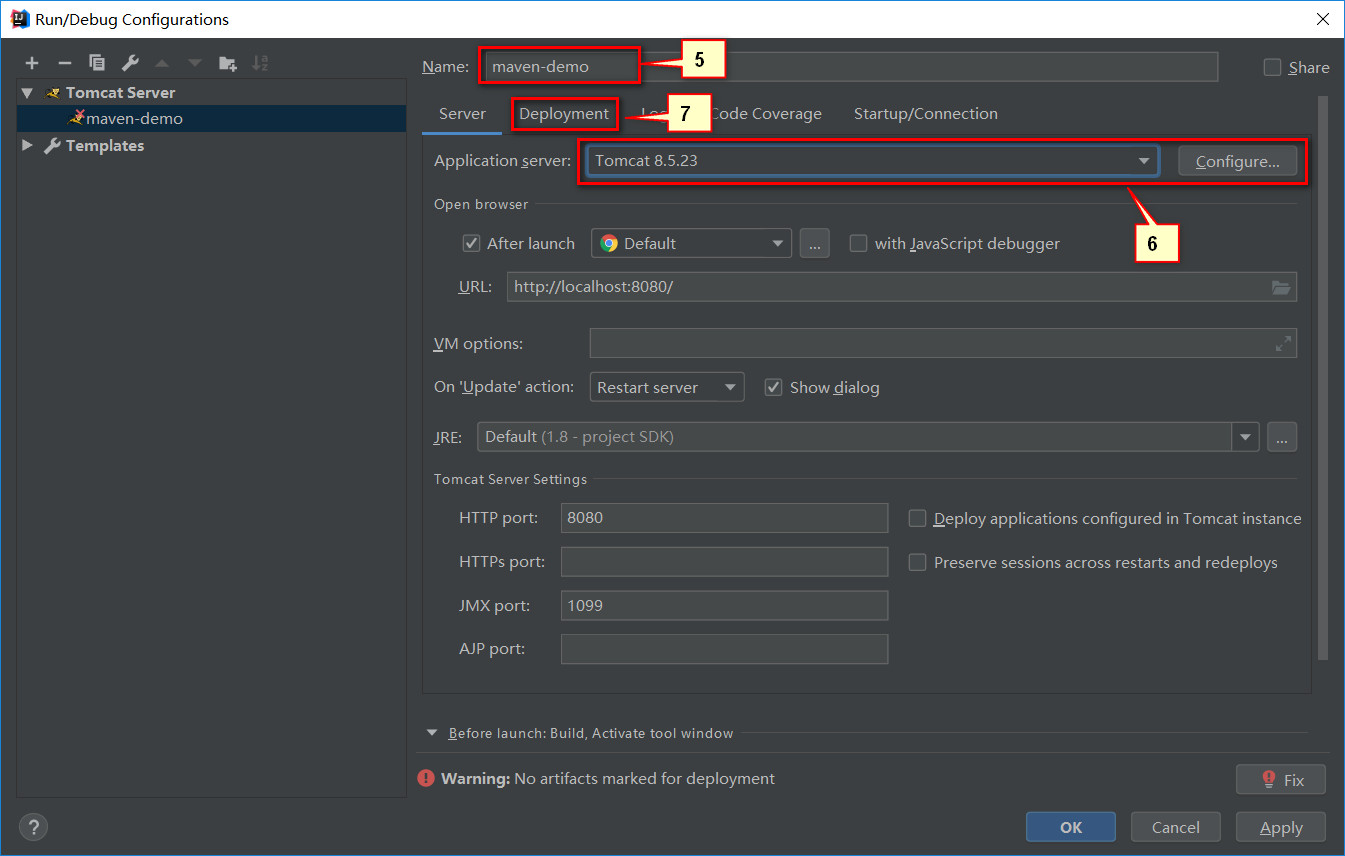Viewport: 1345px width, 856px height.
Task: Switch to the Code Coverage tab
Action: pyautogui.click(x=766, y=114)
